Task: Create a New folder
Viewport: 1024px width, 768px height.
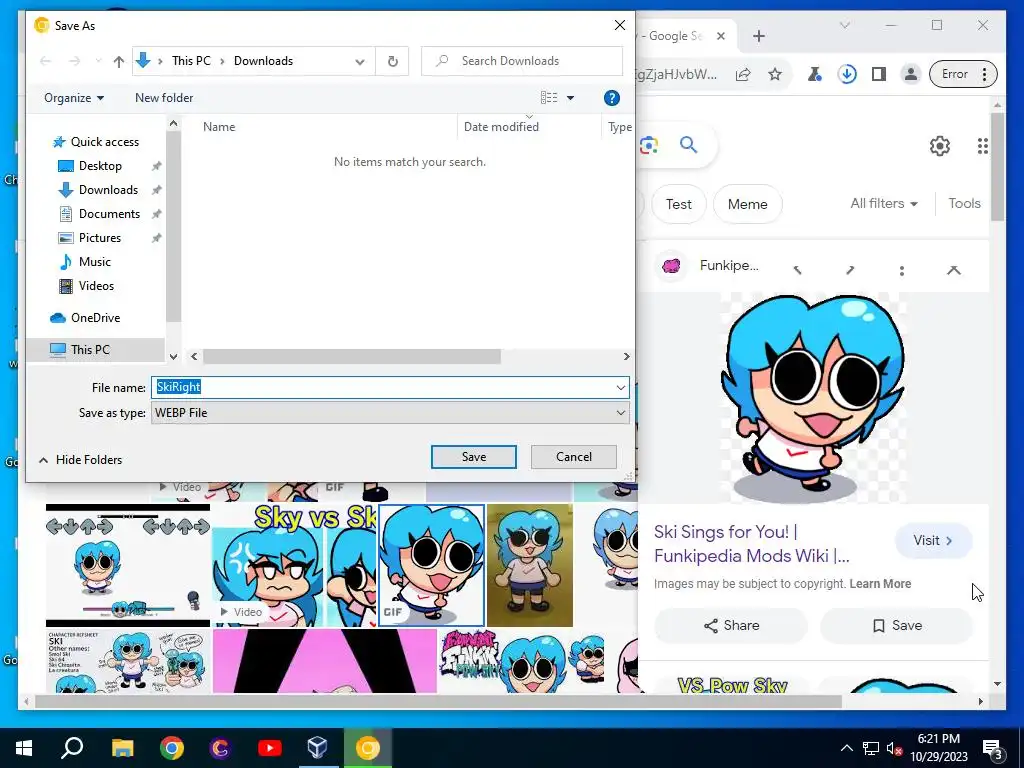Action: 164,98
